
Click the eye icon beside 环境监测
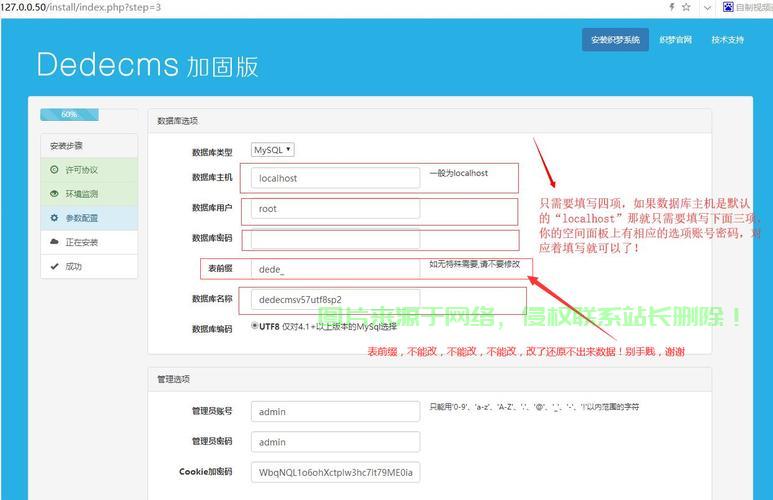(54, 194)
